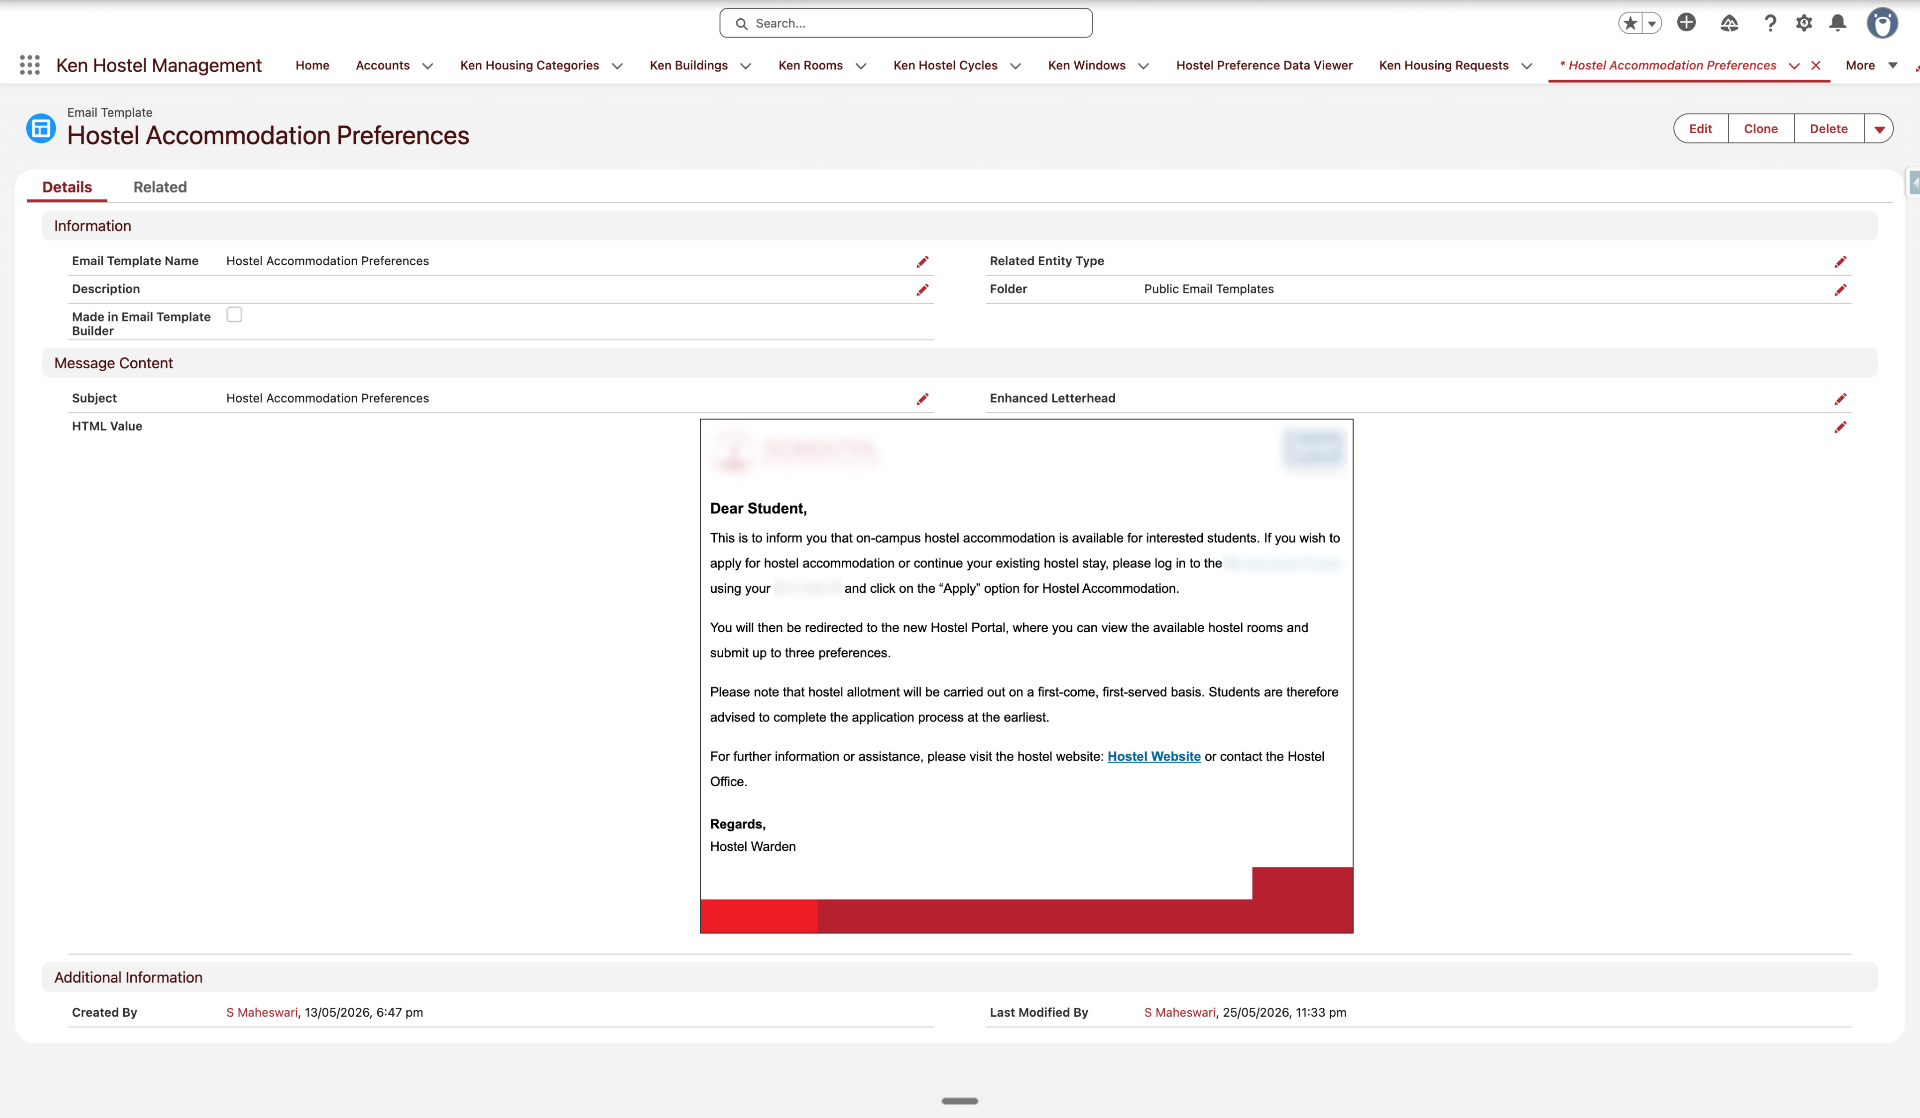Viewport: 1920px width, 1118px height.
Task: Expand the Ken Housing Categories dropdown
Action: coord(617,66)
